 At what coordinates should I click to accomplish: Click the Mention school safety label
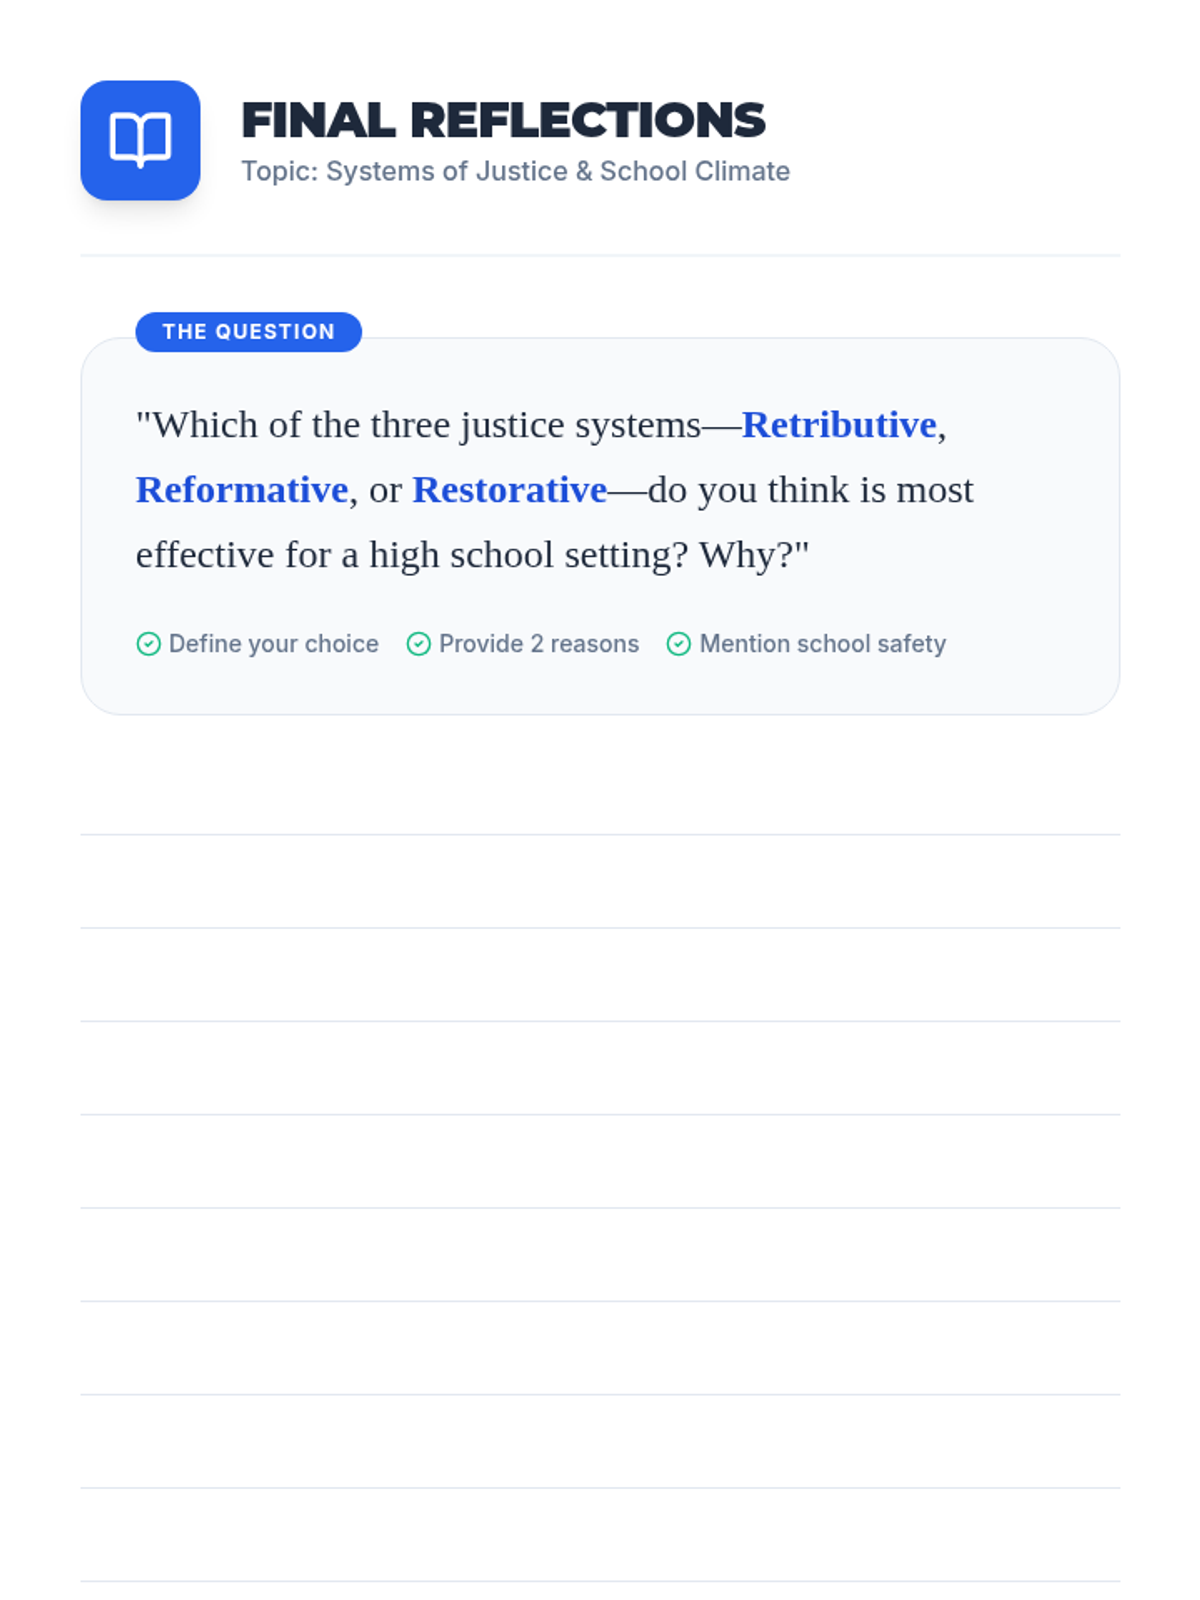pos(822,644)
